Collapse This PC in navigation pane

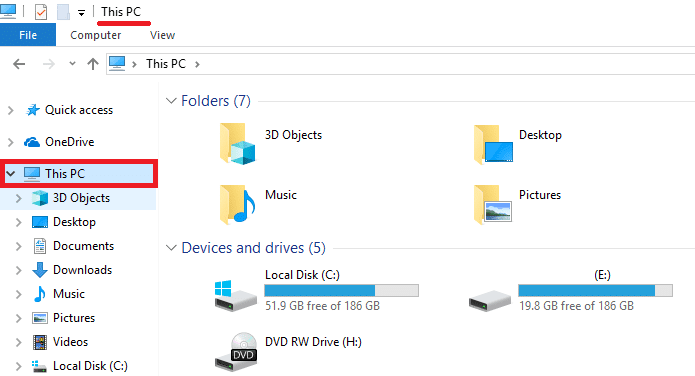click(11, 173)
